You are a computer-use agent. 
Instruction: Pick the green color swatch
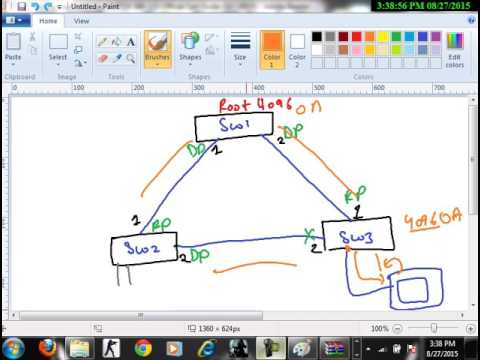click(396, 36)
